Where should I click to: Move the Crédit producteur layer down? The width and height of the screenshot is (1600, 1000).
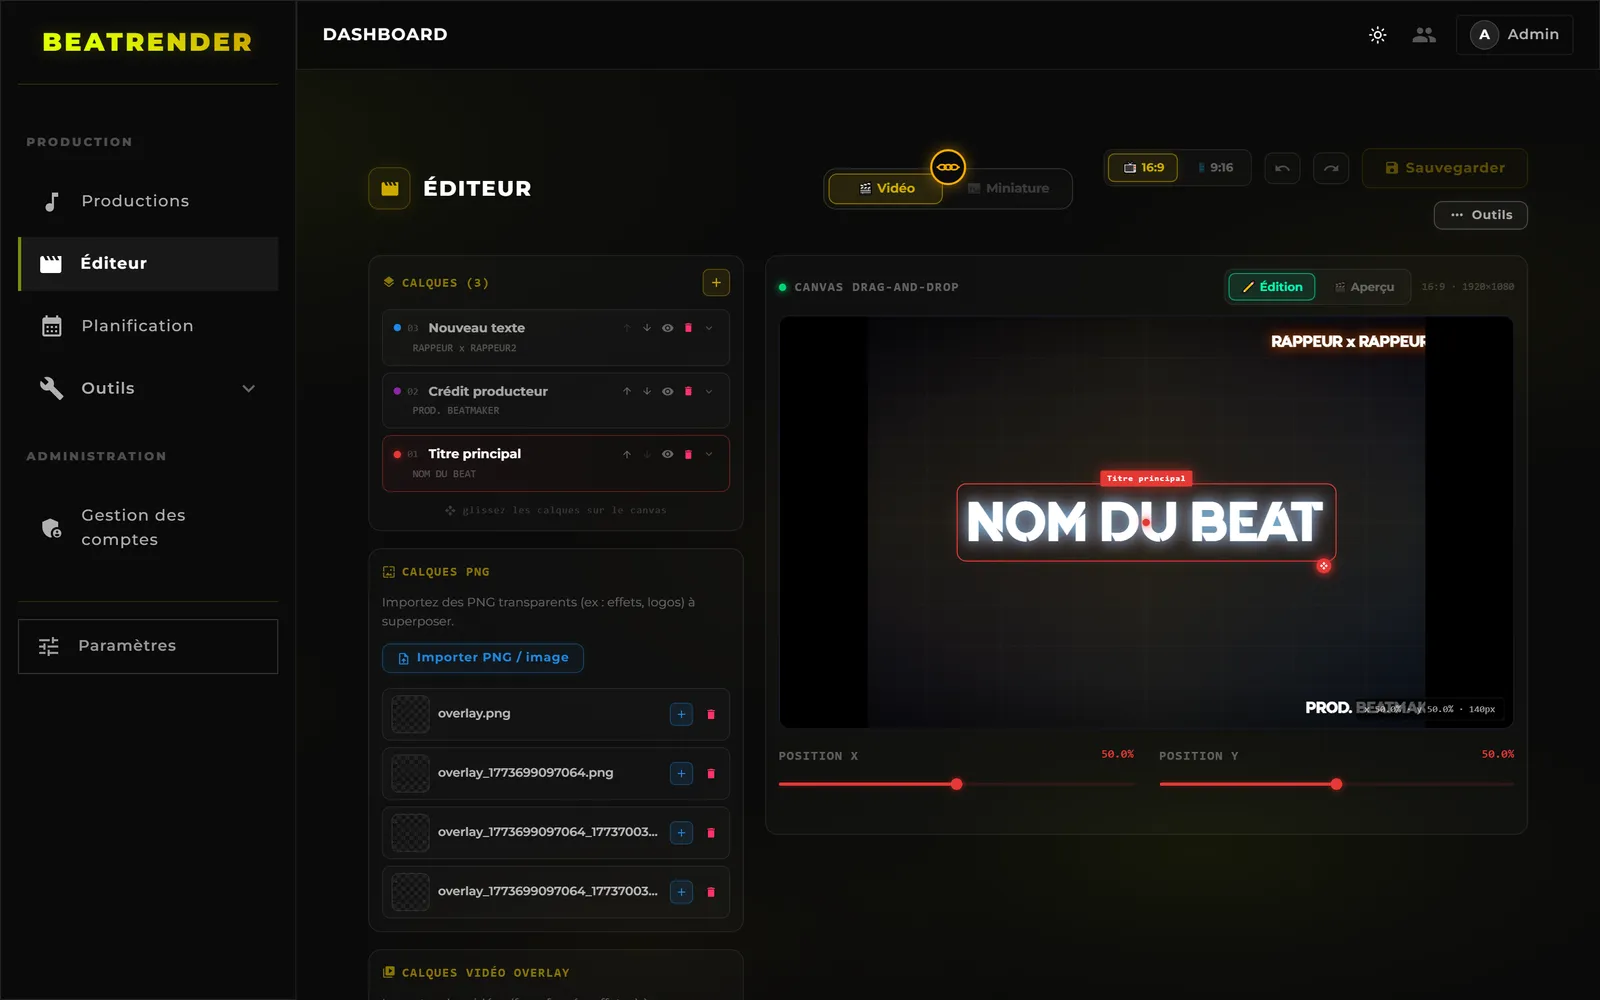(x=647, y=391)
